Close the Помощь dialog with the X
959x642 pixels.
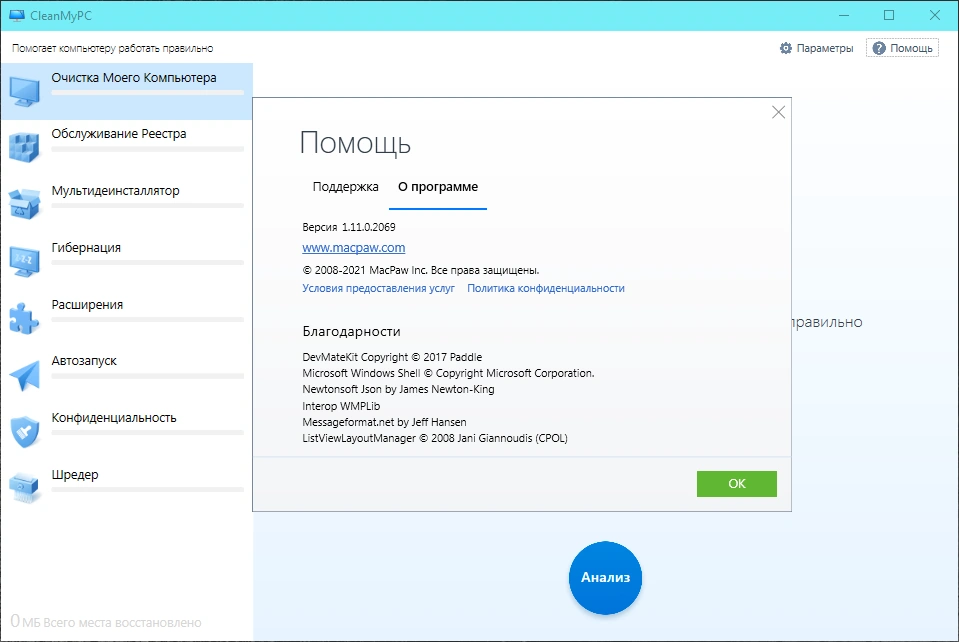point(778,112)
